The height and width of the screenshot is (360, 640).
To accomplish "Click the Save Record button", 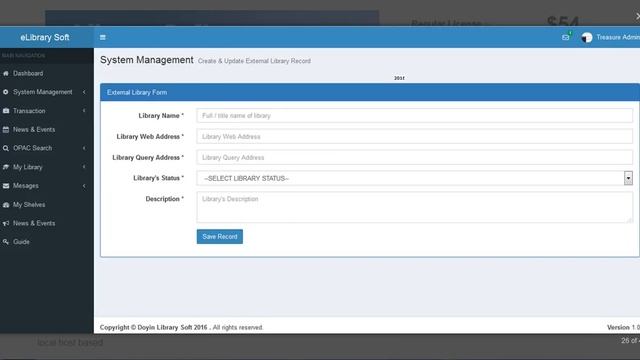I will tap(220, 237).
